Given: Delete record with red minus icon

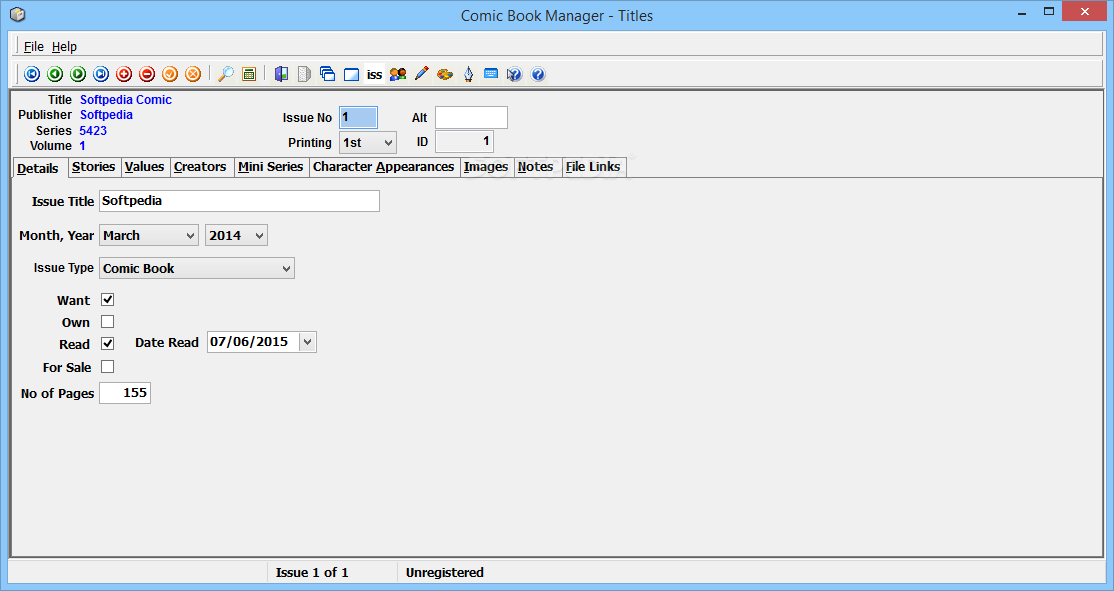Looking at the screenshot, I should coord(147,74).
